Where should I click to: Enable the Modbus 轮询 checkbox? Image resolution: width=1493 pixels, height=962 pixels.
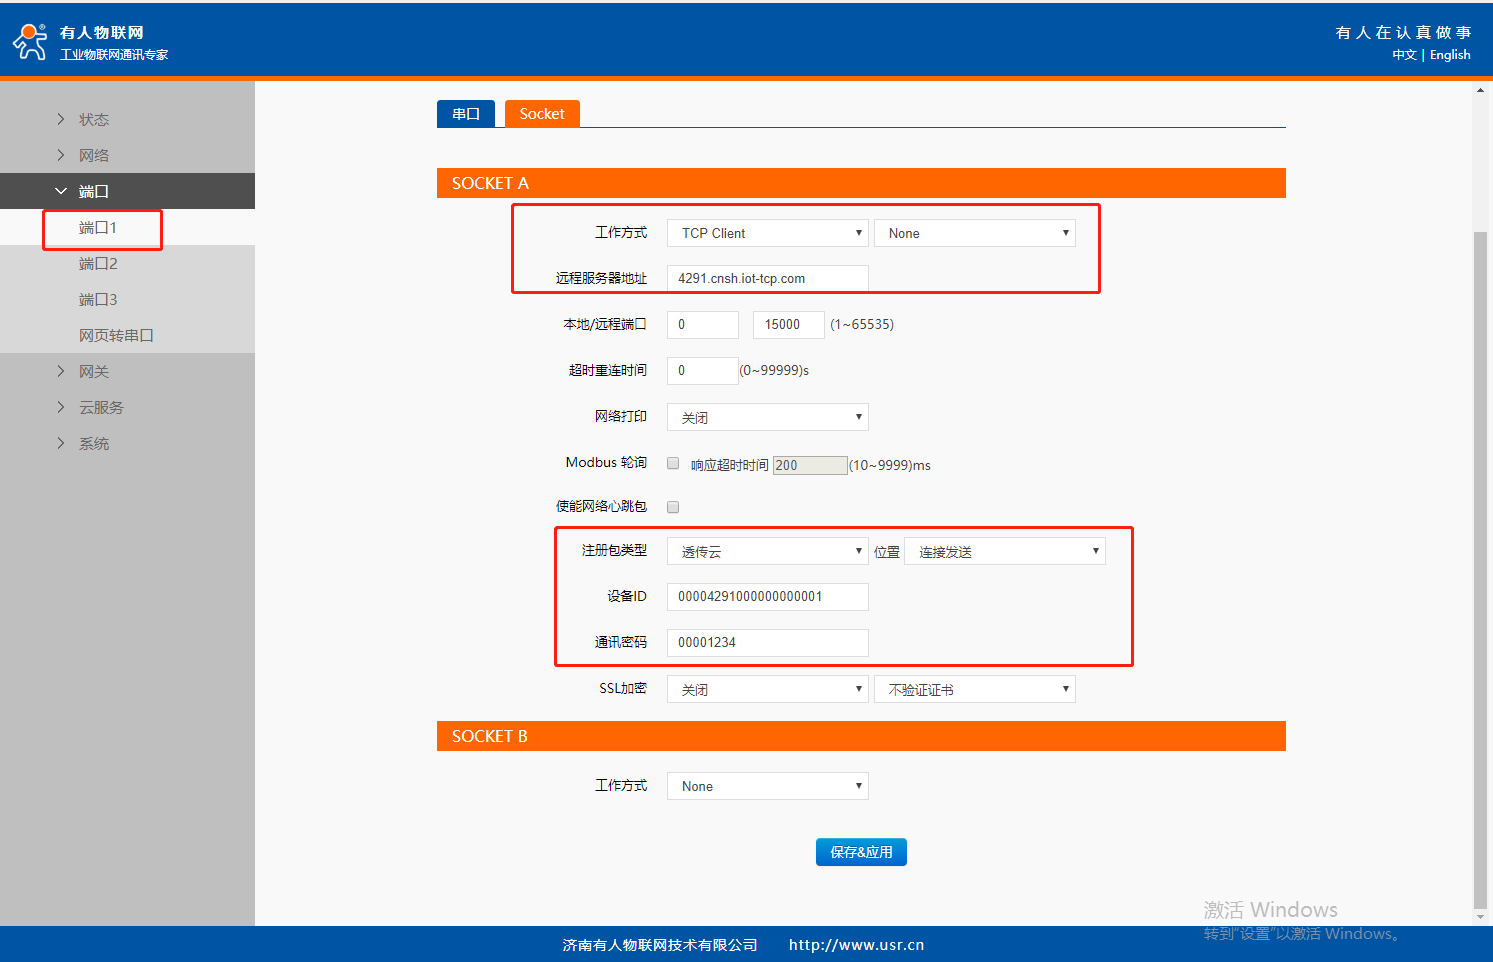(673, 463)
